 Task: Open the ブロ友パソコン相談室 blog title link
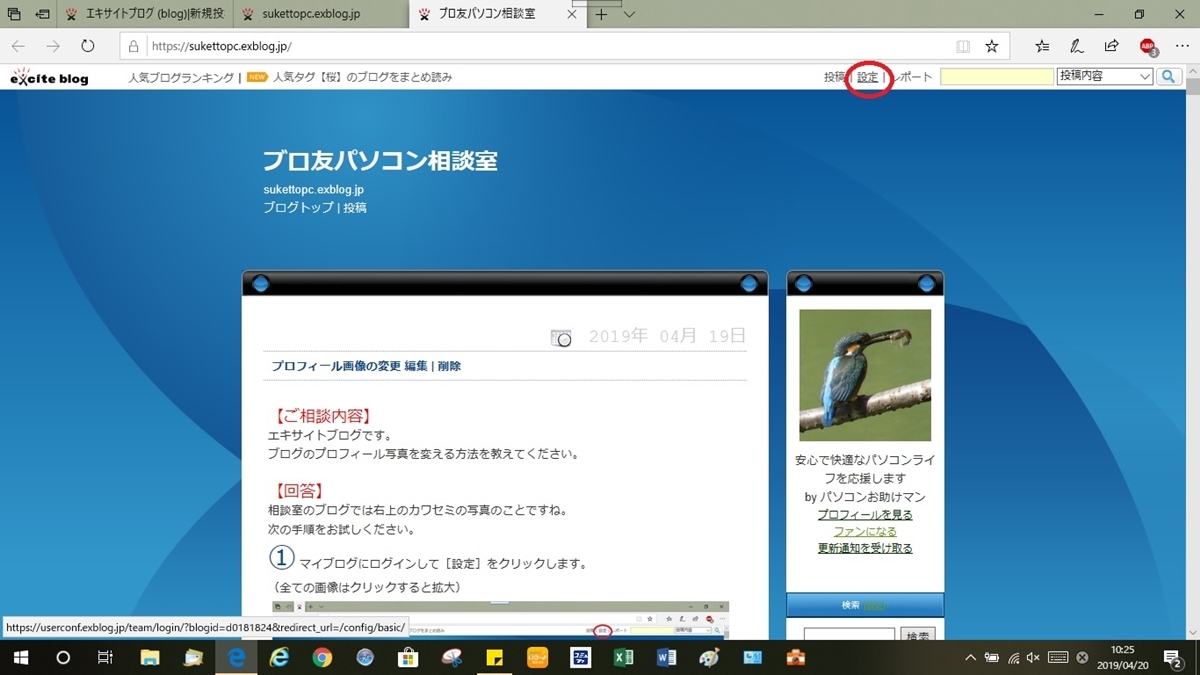380,160
